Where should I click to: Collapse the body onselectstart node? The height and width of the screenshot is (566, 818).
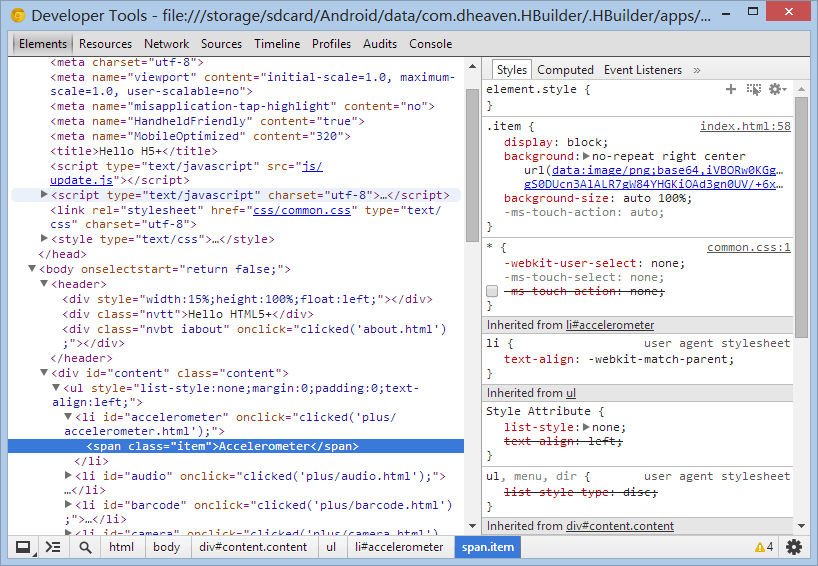point(32,269)
